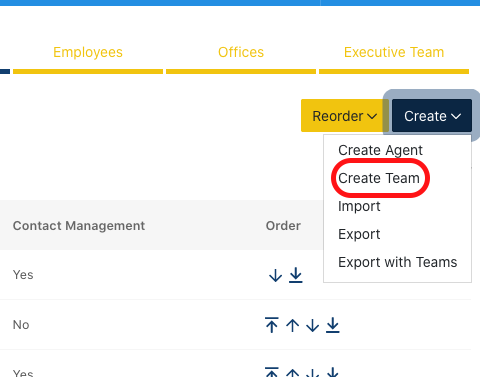
Task: Click the Contact Management column header
Action: click(x=79, y=226)
